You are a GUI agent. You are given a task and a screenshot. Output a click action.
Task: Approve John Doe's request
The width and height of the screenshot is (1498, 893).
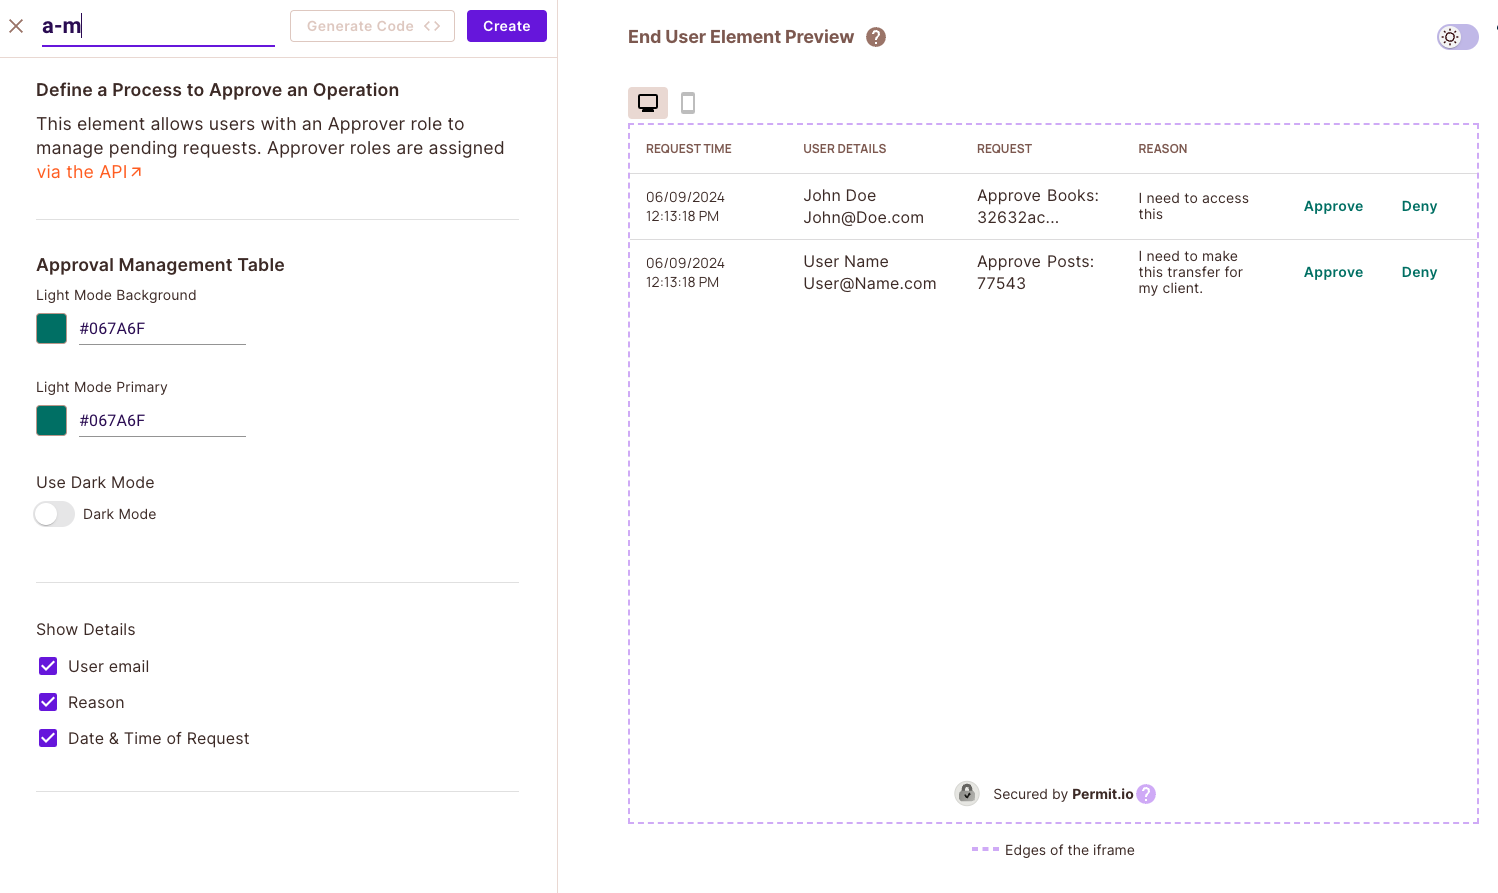1333,206
